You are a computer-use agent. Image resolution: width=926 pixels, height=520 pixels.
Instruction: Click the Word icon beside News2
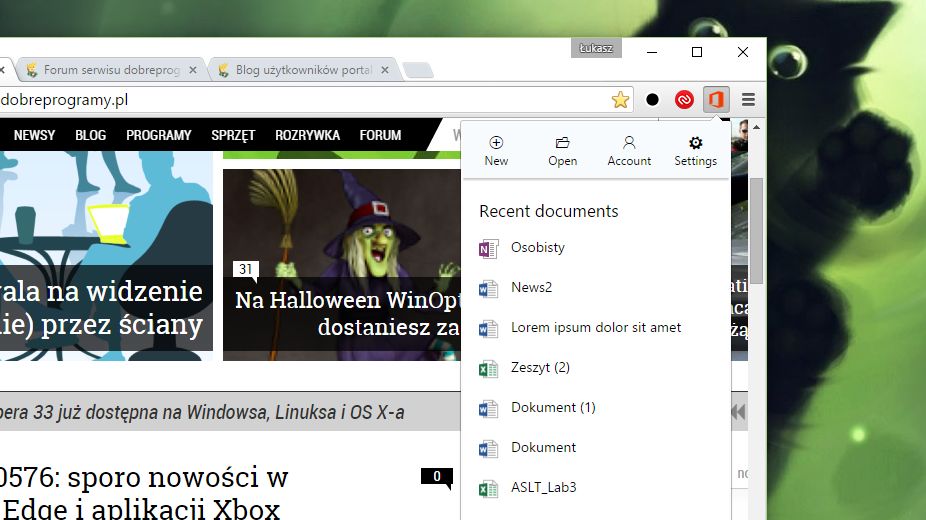(x=488, y=289)
